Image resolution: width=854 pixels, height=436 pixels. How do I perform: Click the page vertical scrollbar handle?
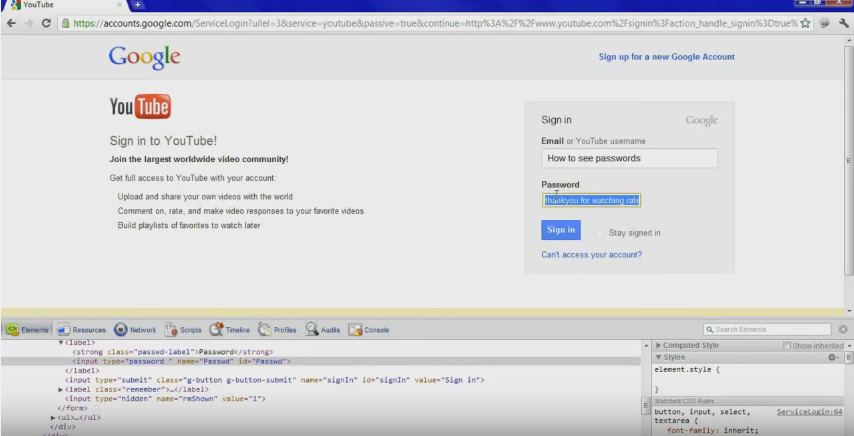849,160
